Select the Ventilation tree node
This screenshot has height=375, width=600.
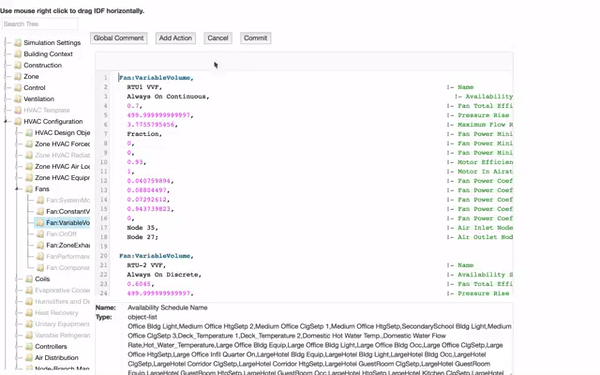tap(39, 99)
